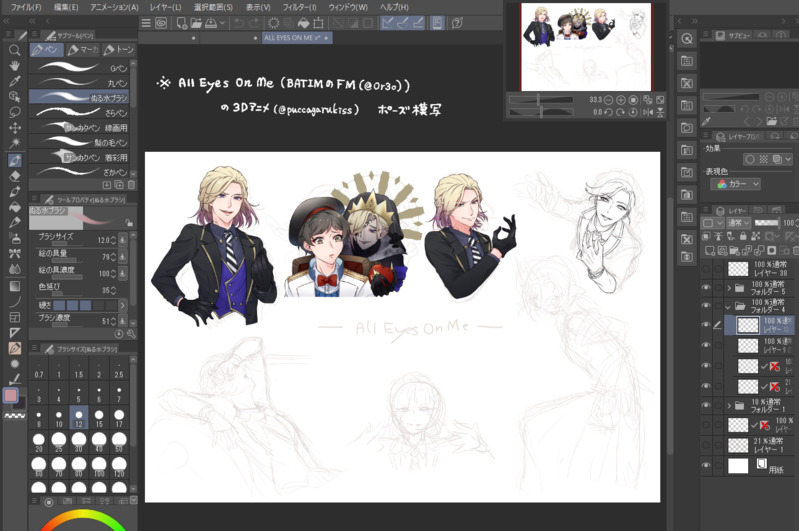
Task: Click the navigator flip horizontal icon
Action: (x=648, y=112)
